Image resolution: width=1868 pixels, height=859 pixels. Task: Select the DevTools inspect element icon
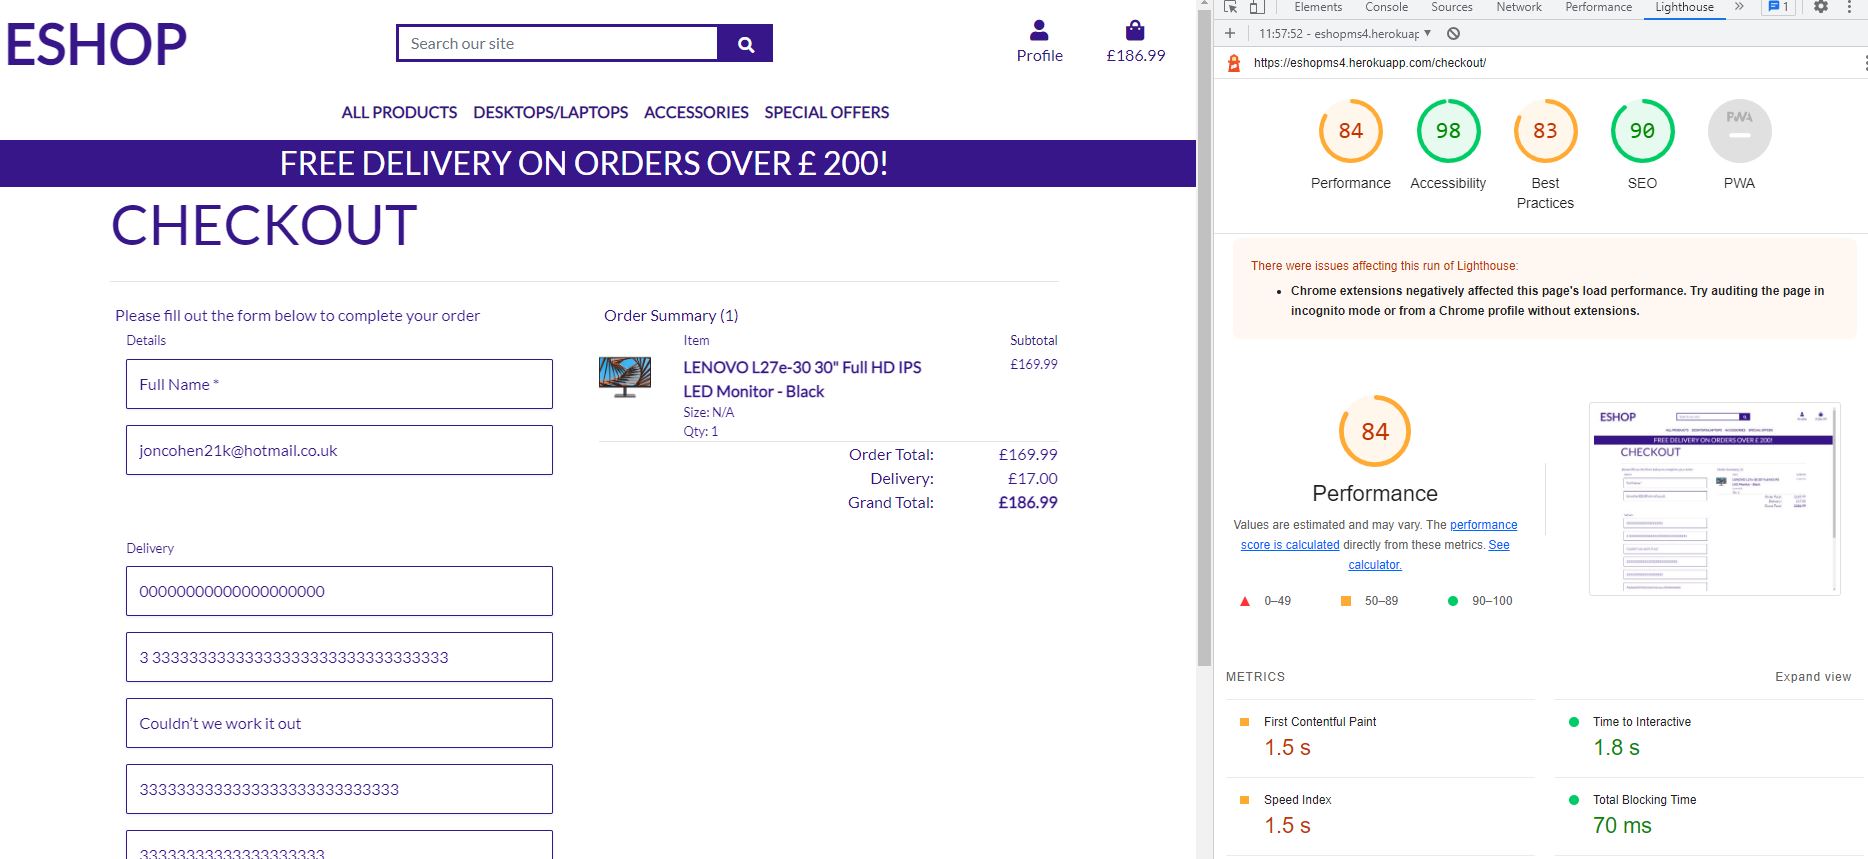click(1231, 7)
